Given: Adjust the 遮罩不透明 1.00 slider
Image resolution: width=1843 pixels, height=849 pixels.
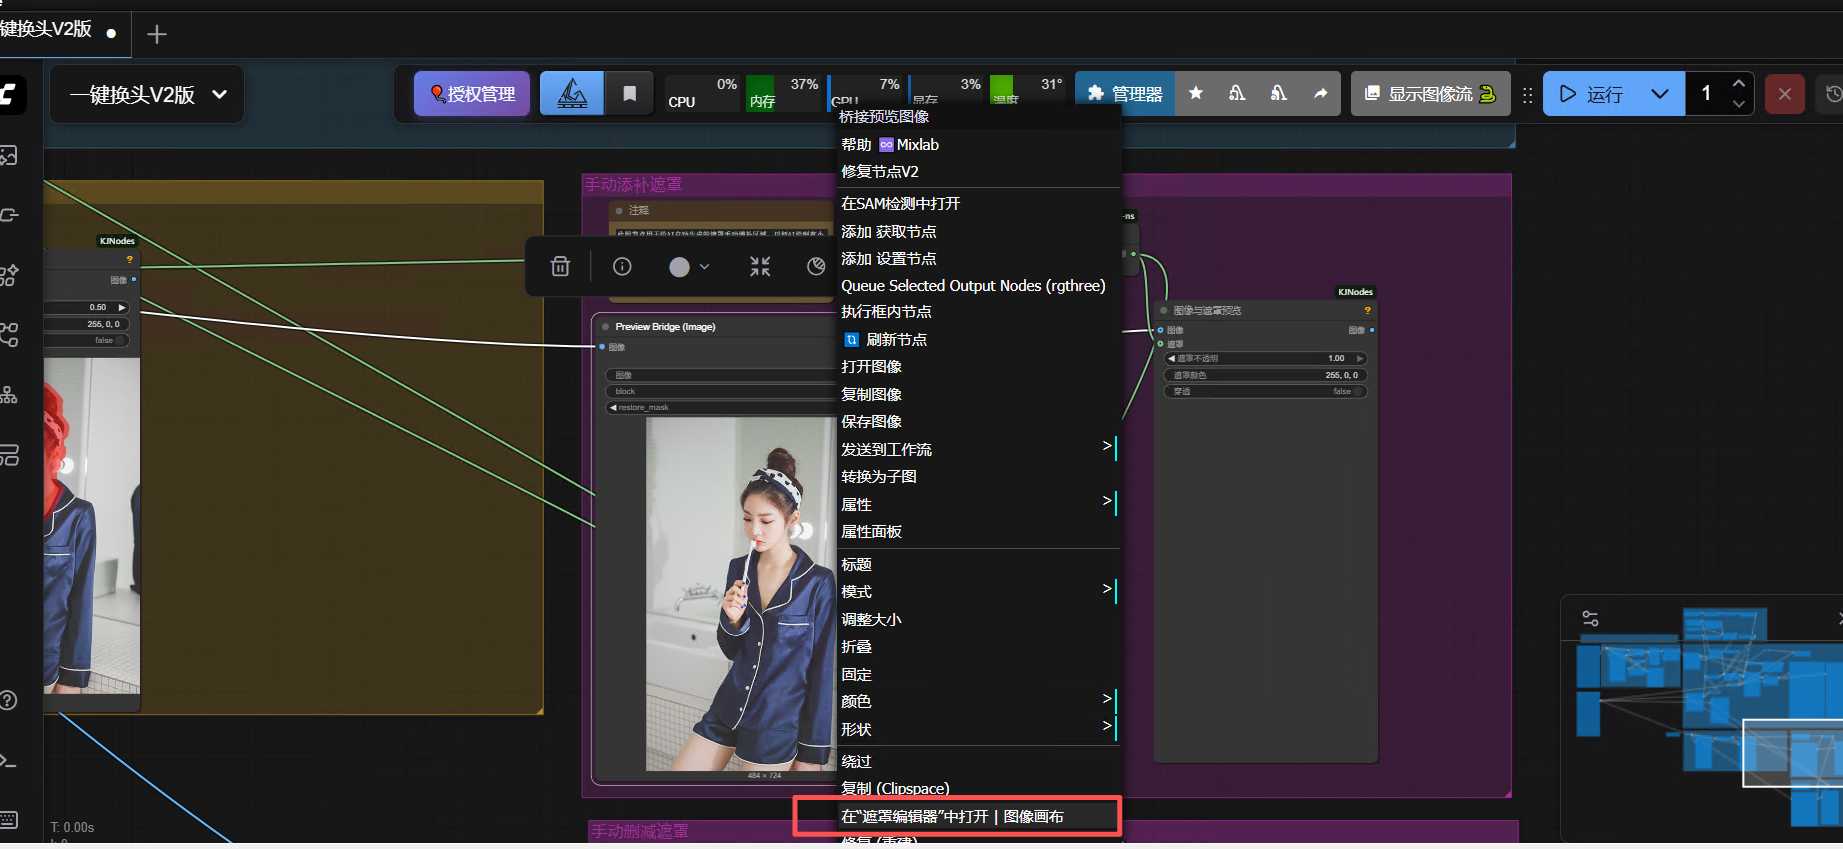Looking at the screenshot, I should coord(1264,358).
